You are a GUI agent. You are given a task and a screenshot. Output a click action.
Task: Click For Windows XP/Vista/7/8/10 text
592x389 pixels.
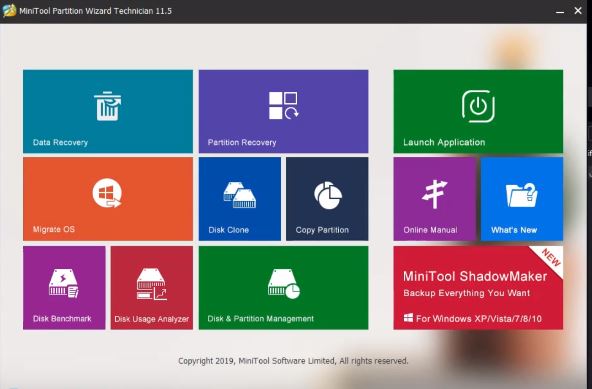pos(479,318)
